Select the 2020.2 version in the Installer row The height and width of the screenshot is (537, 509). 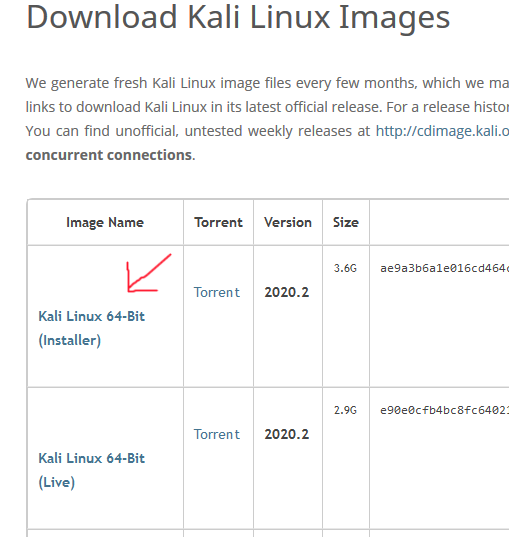[x=287, y=292]
